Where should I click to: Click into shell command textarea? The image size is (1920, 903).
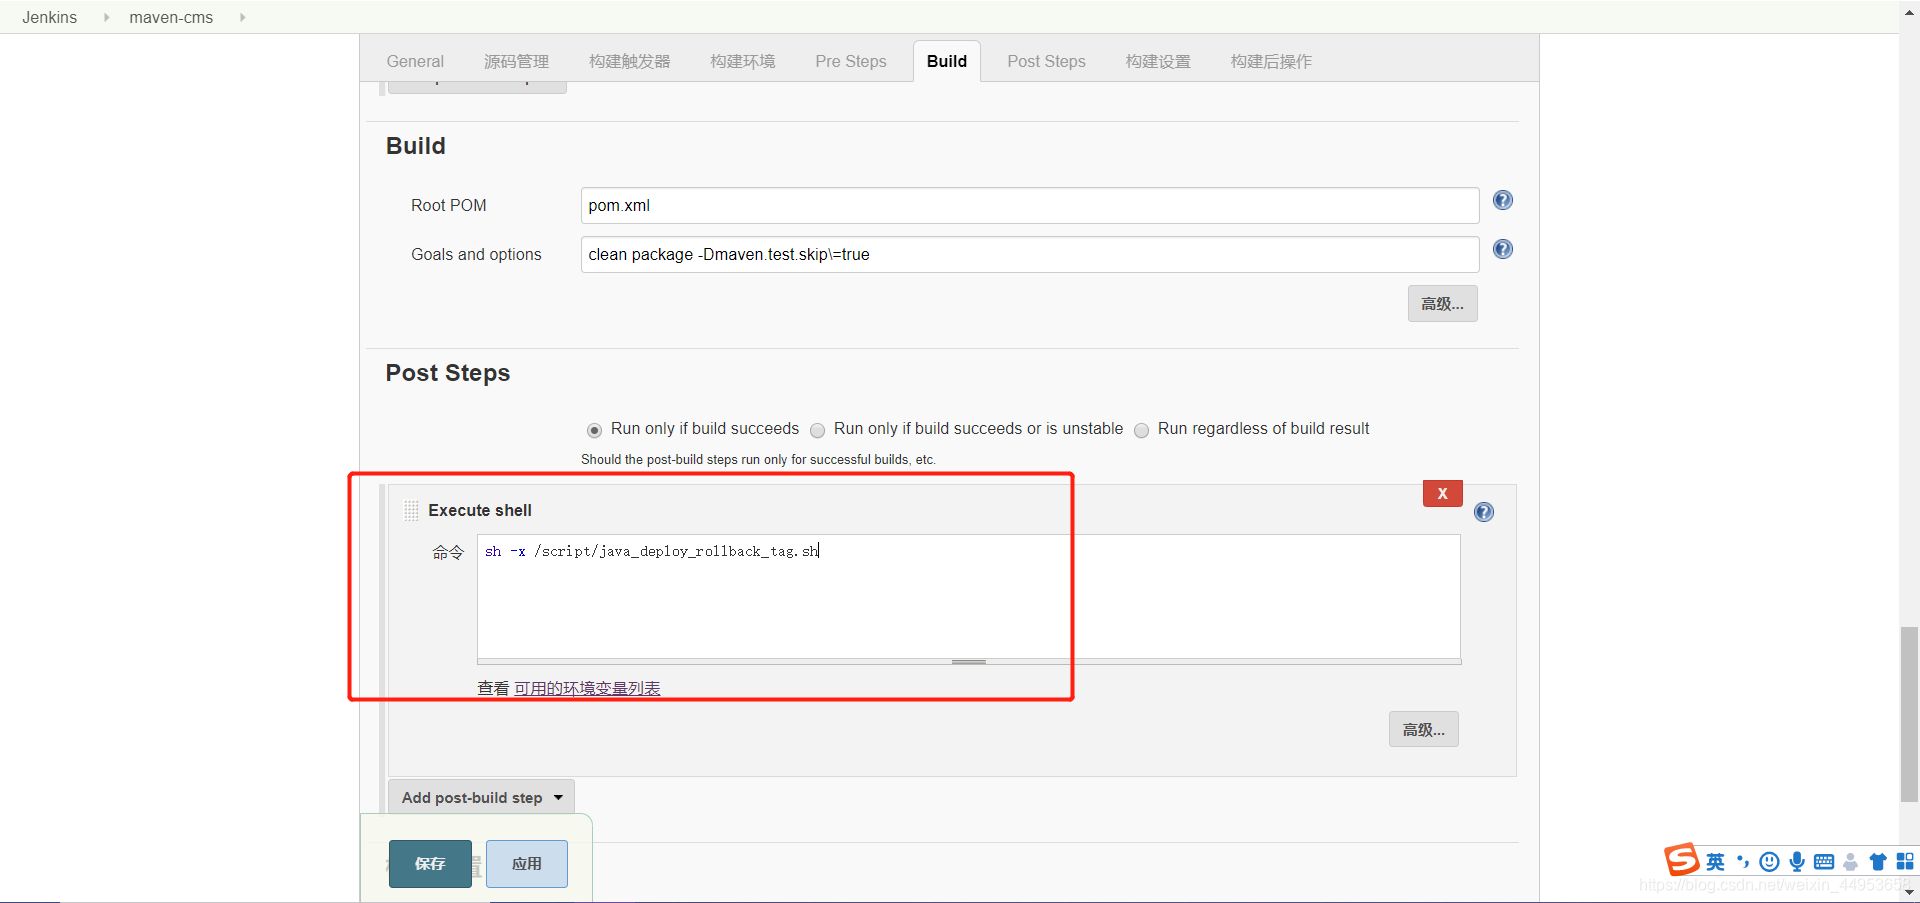pyautogui.click(x=969, y=596)
